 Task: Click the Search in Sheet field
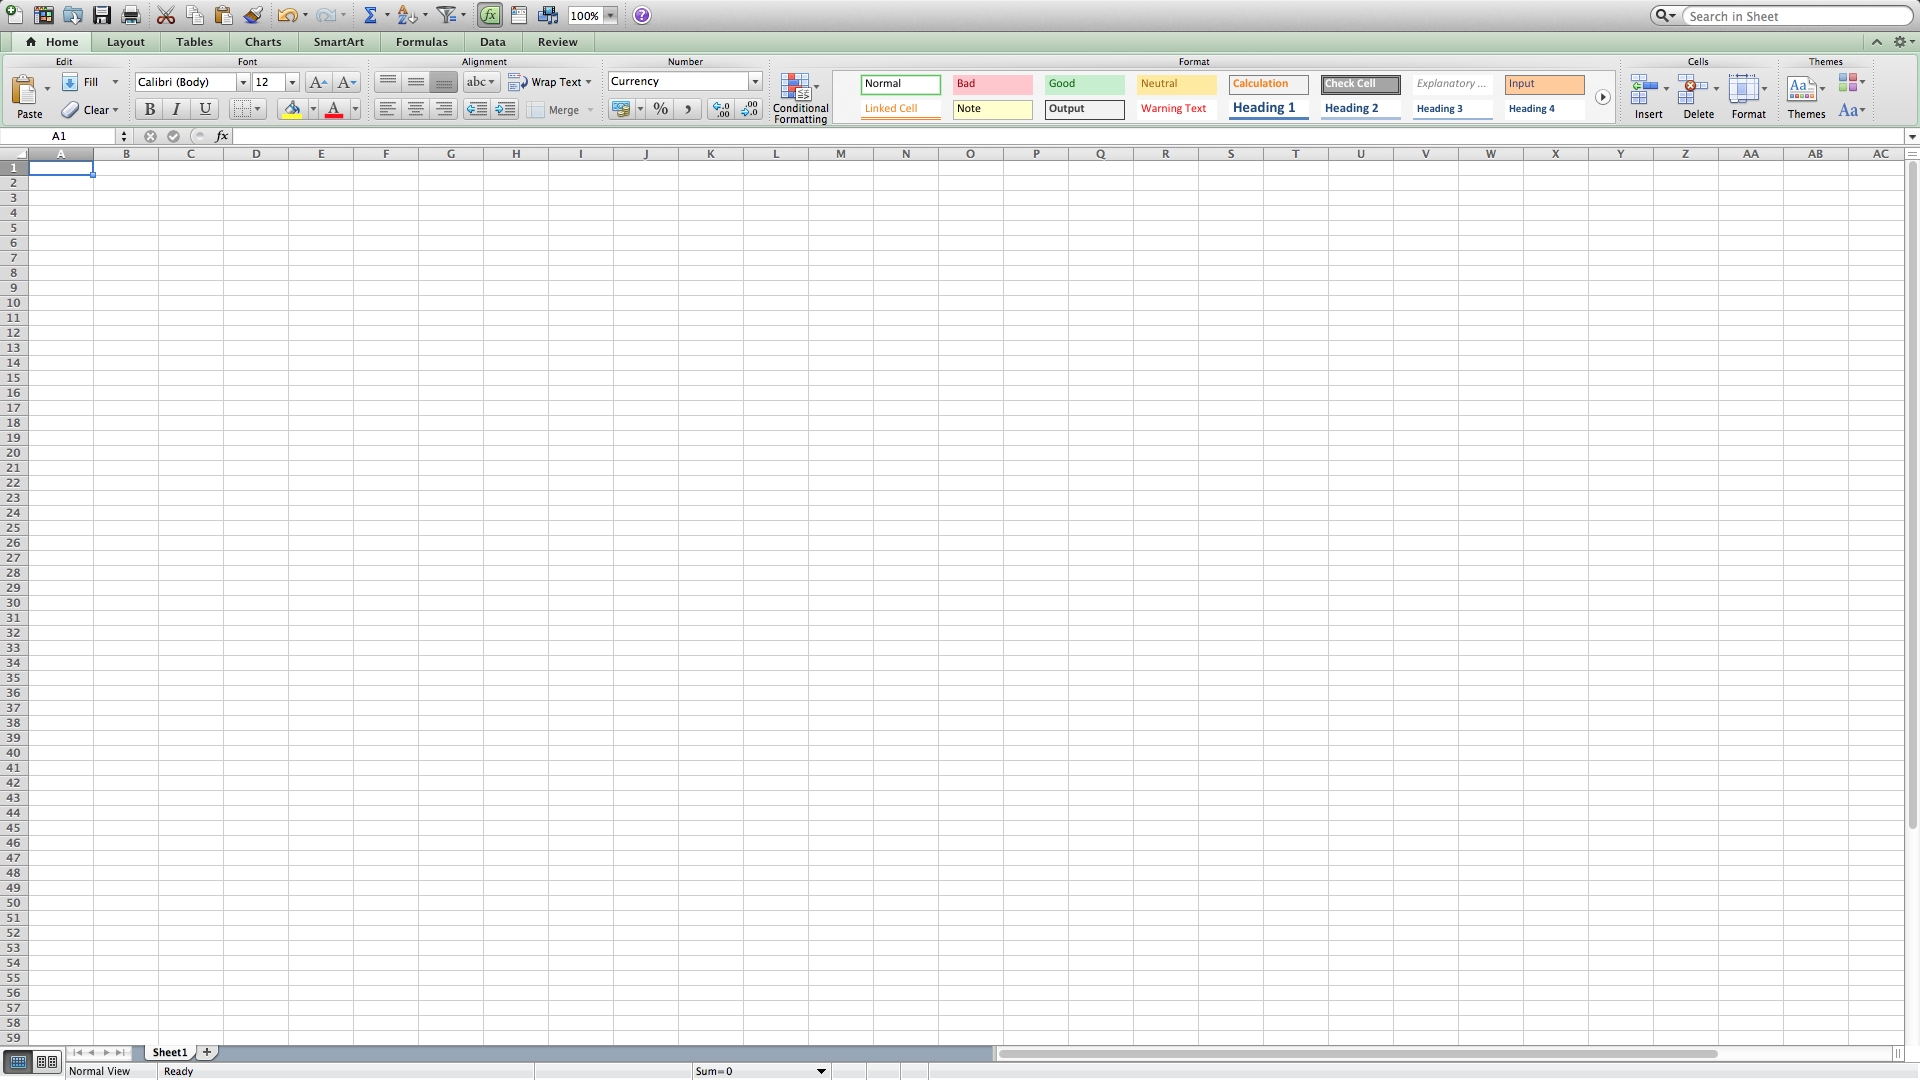pyautogui.click(x=1795, y=16)
